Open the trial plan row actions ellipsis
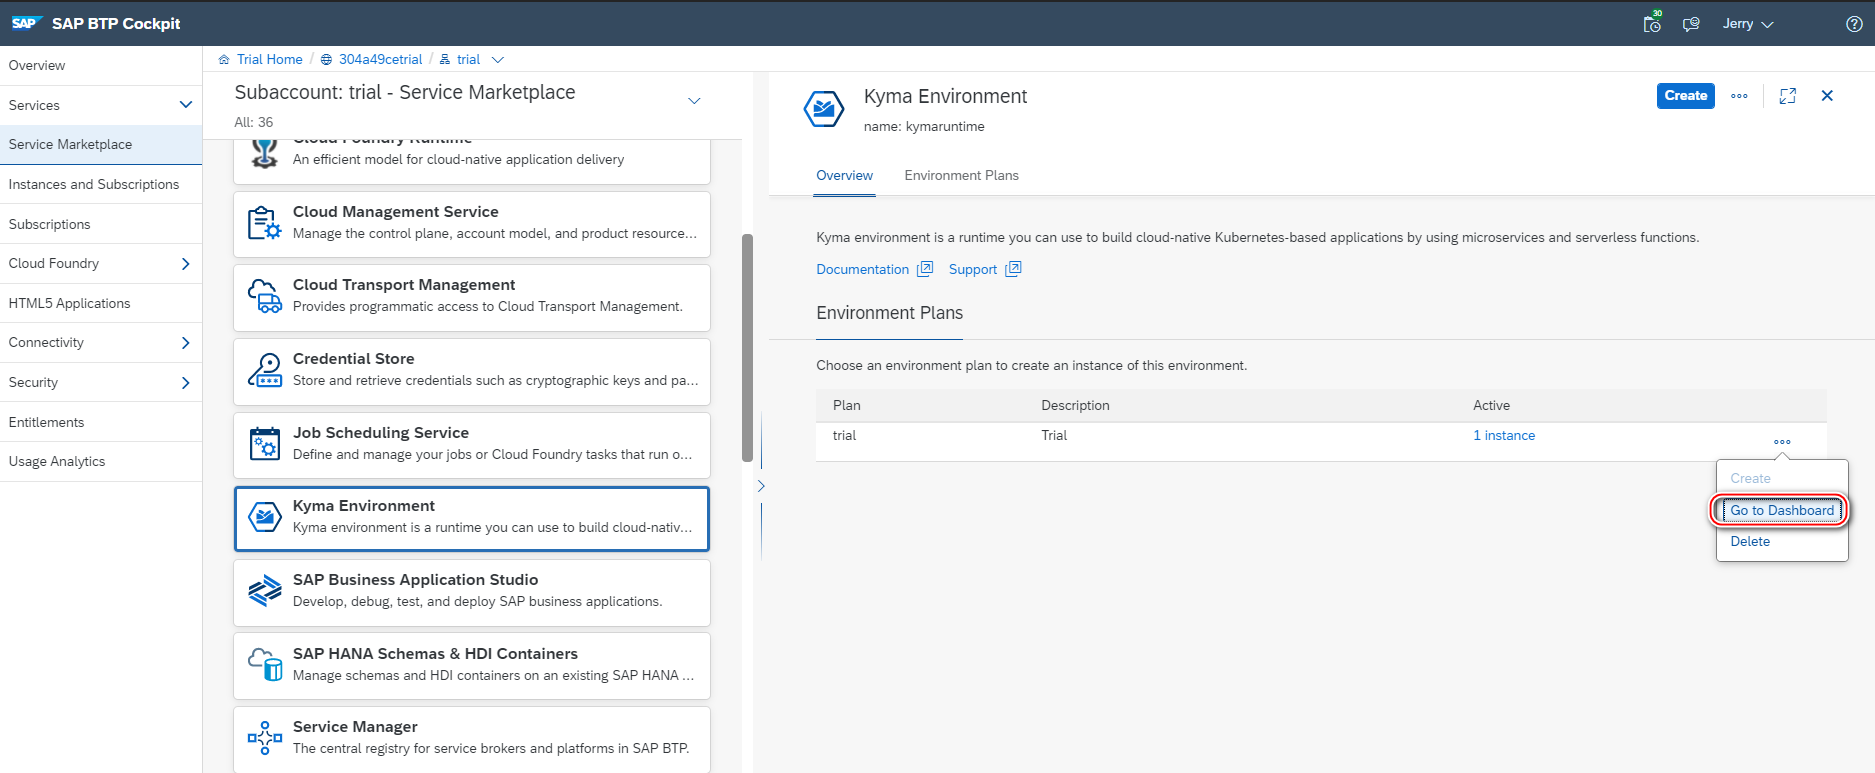This screenshot has height=773, width=1875. pyautogui.click(x=1782, y=442)
